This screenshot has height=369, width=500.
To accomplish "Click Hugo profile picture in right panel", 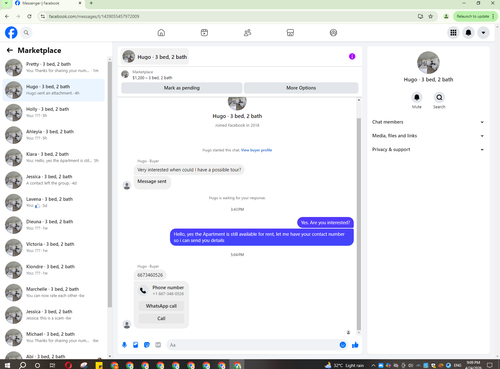I will [x=428, y=62].
